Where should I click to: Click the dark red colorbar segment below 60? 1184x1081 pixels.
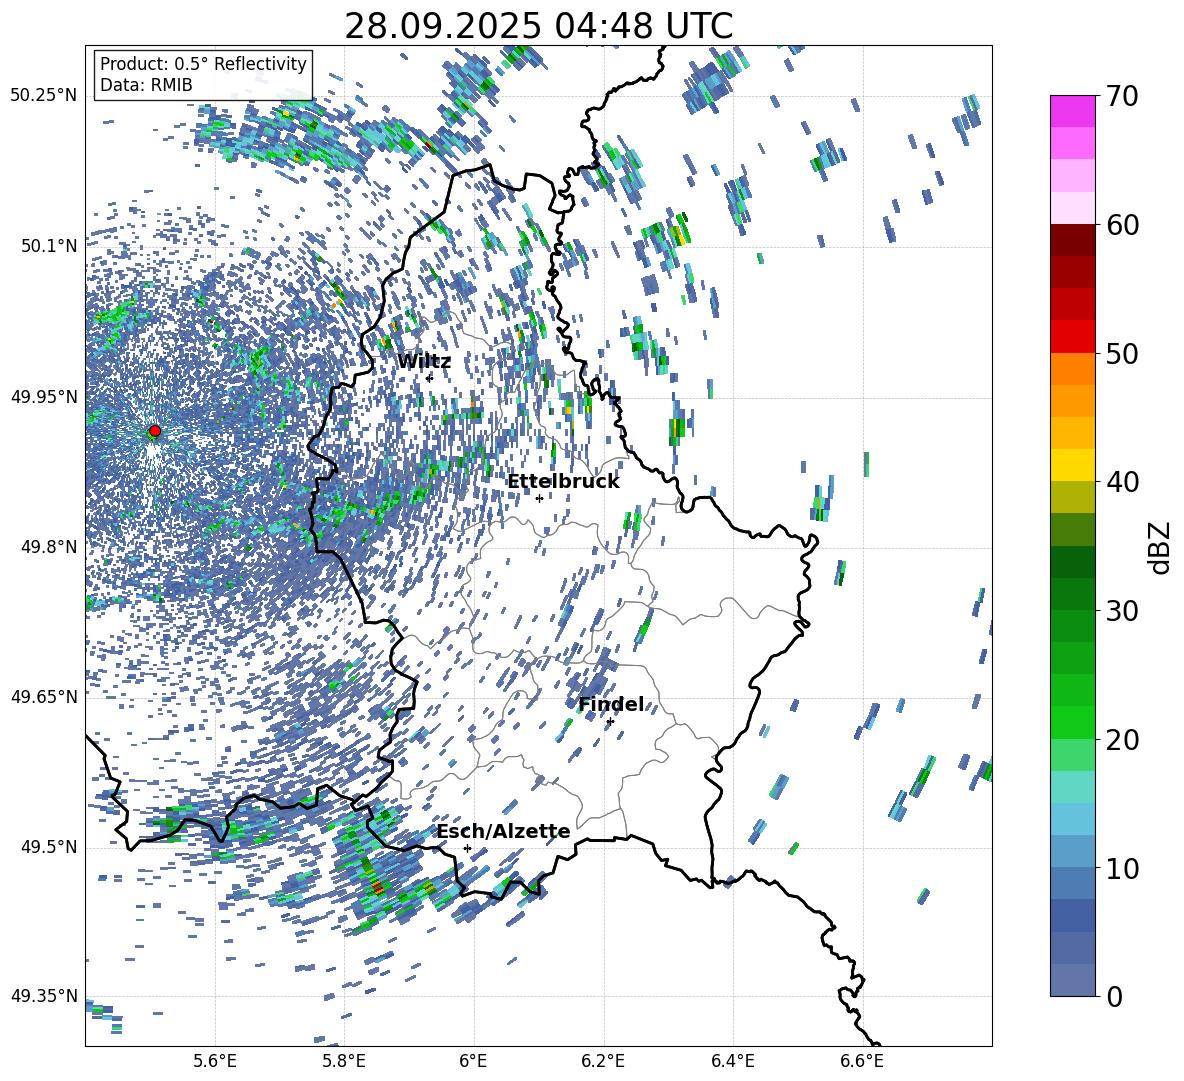1073,240
